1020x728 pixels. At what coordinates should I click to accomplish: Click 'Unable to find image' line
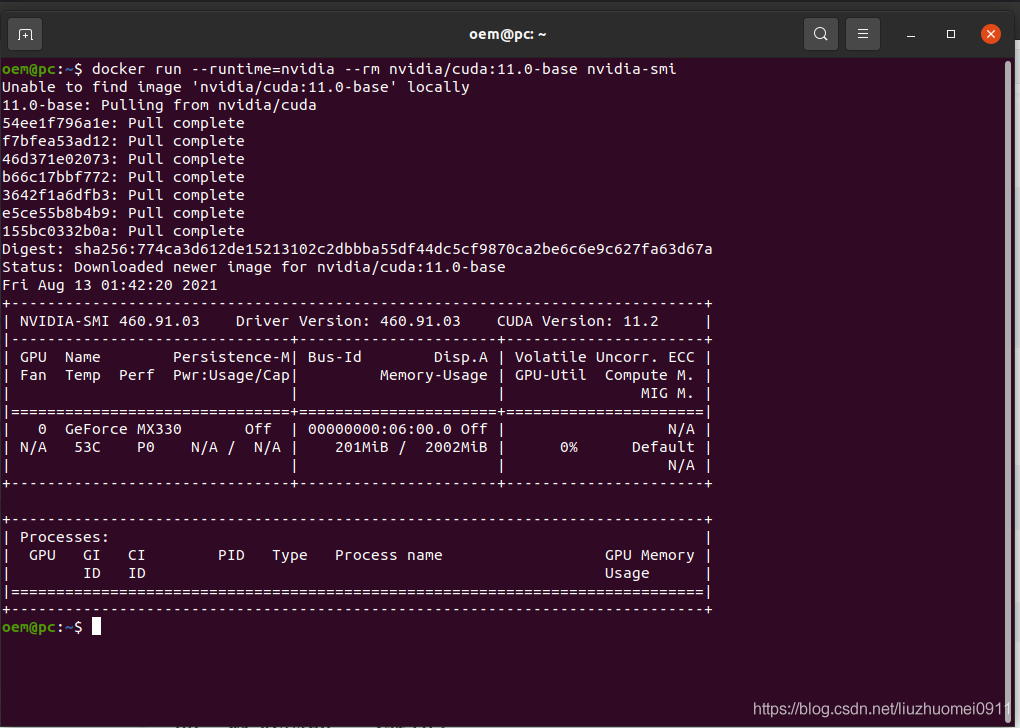point(235,87)
